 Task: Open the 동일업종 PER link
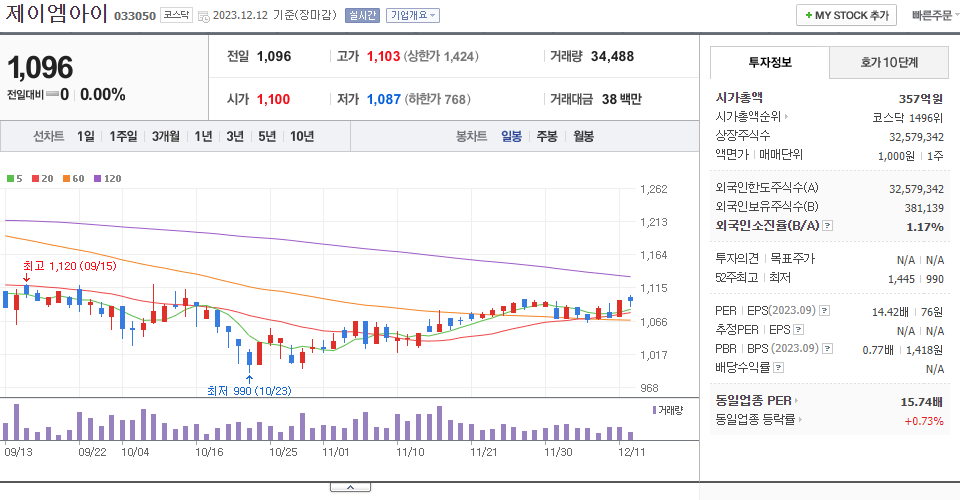click(757, 401)
